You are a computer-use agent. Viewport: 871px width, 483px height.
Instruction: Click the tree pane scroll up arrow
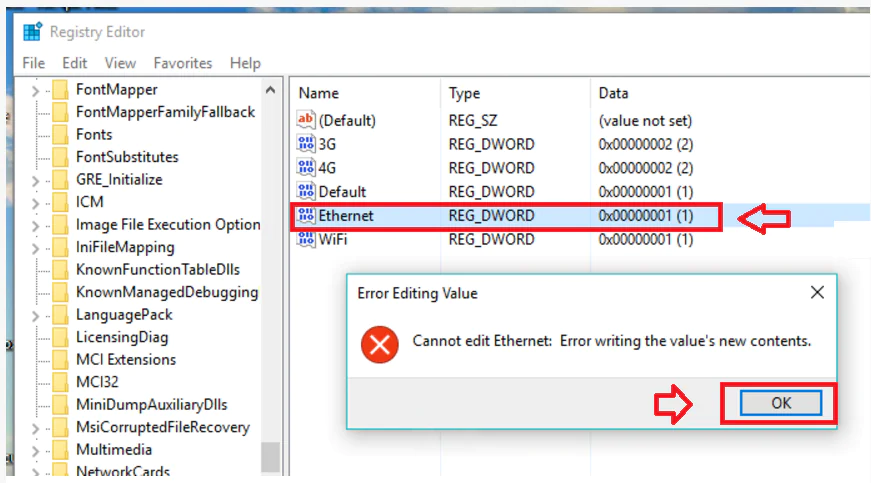coord(271,90)
